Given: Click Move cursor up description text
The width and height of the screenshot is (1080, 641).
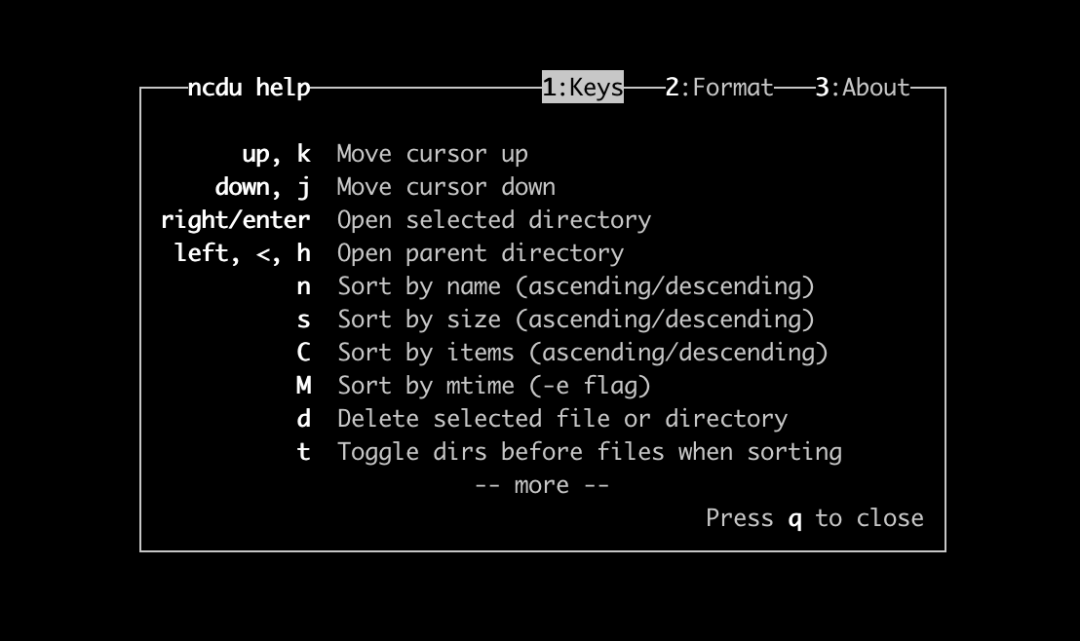Looking at the screenshot, I should [x=432, y=153].
